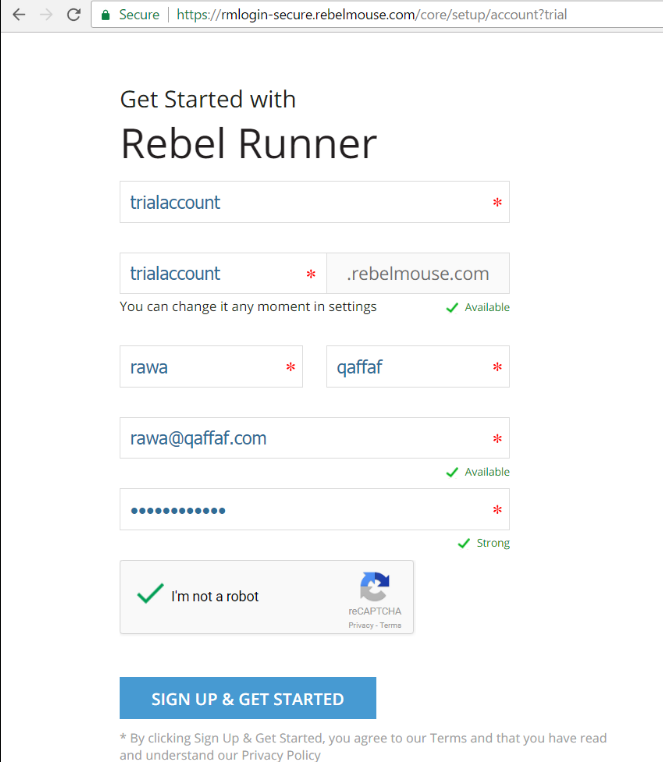Go back using the browser back arrow

[19, 15]
